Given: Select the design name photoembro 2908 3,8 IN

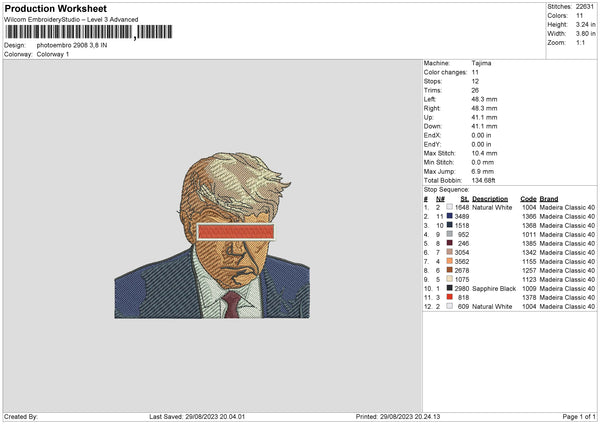Looking at the screenshot, I should [72, 45].
